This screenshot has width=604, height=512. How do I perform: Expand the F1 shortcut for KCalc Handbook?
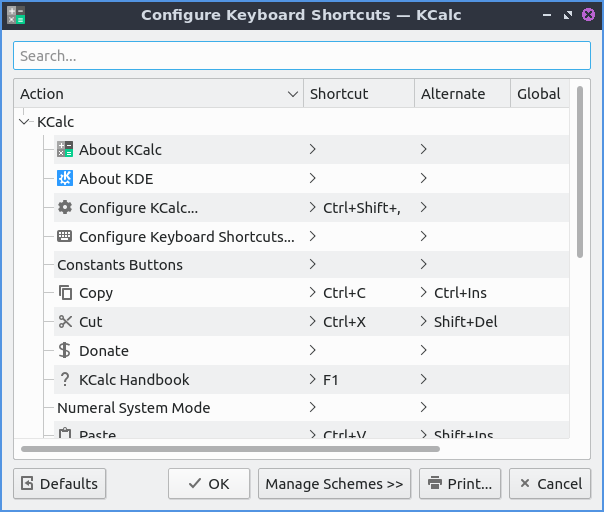(313, 380)
